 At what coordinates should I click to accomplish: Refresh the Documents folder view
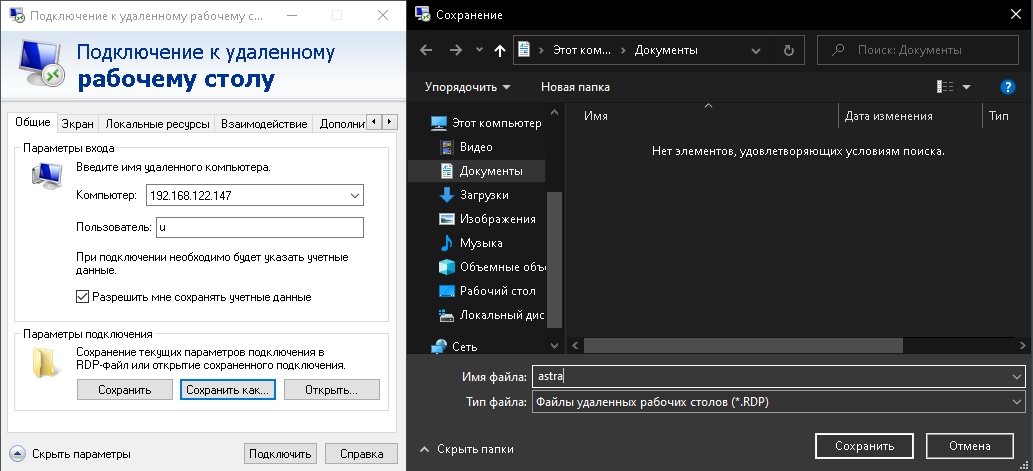pos(789,50)
